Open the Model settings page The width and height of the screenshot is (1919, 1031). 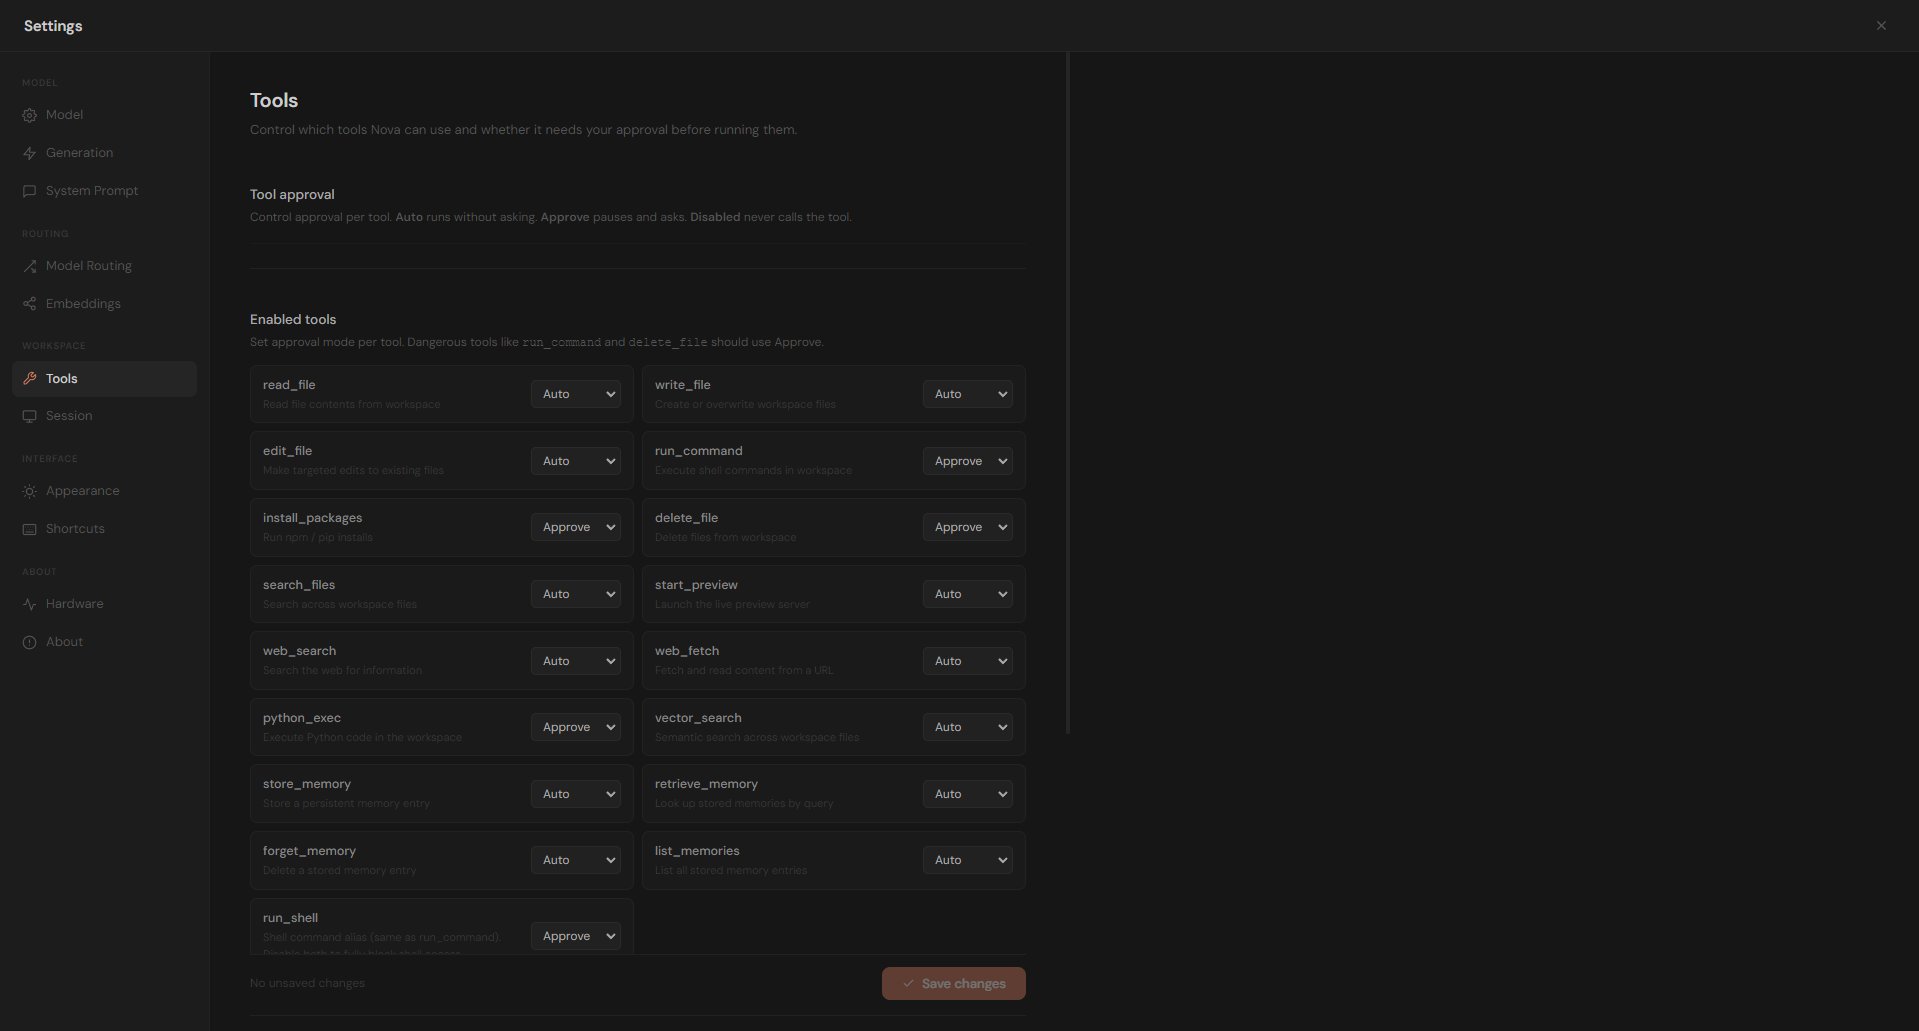(104, 115)
